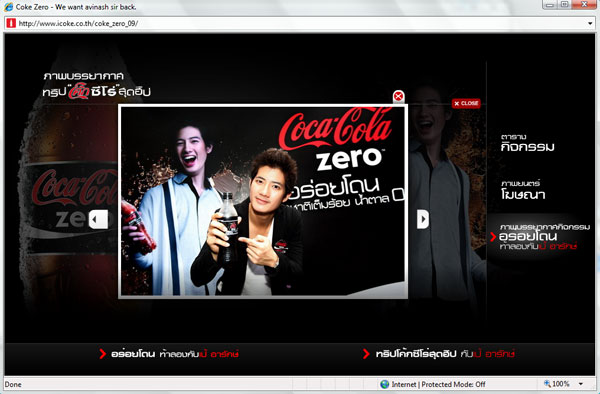This screenshot has width=600, height=394.
Task: Click Internet Protected Mode status text
Action: [x=438, y=384]
